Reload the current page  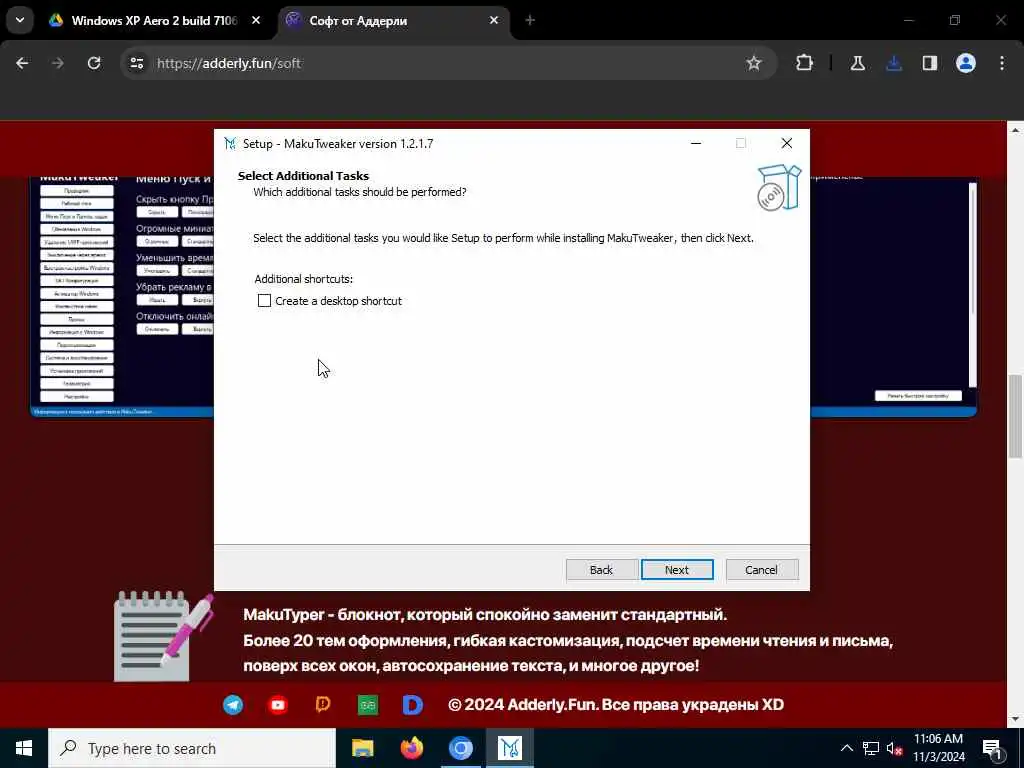tap(94, 63)
